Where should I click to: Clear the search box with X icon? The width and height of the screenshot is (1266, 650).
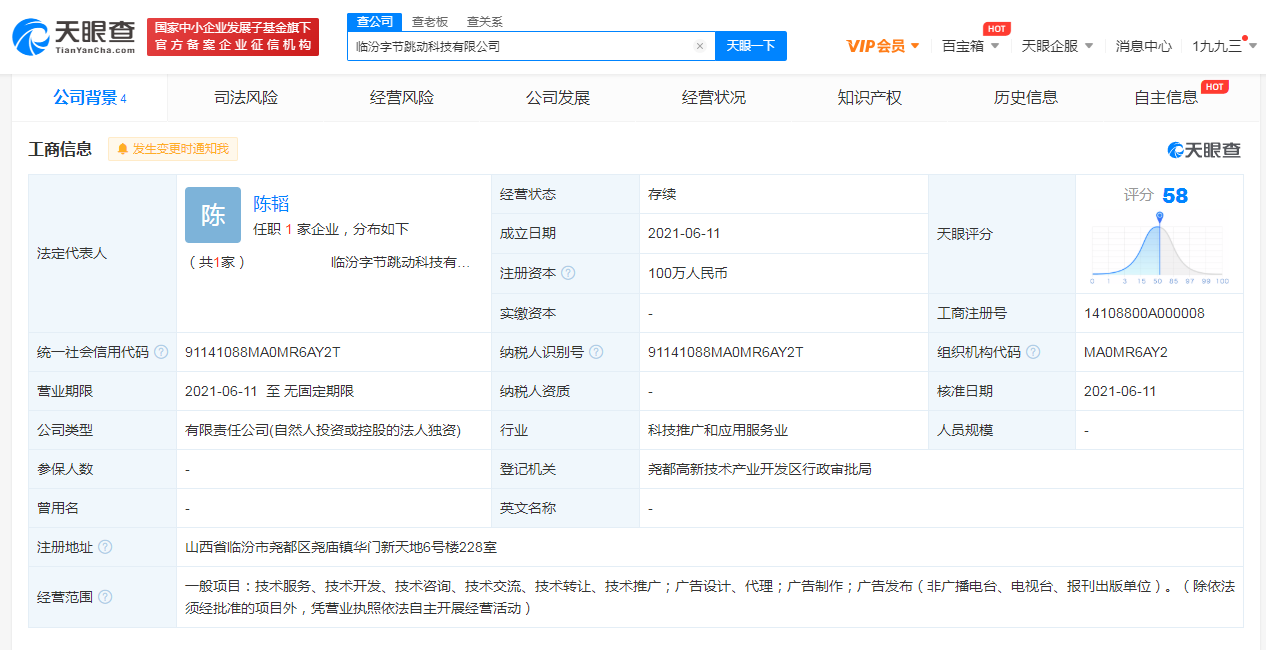coord(699,46)
